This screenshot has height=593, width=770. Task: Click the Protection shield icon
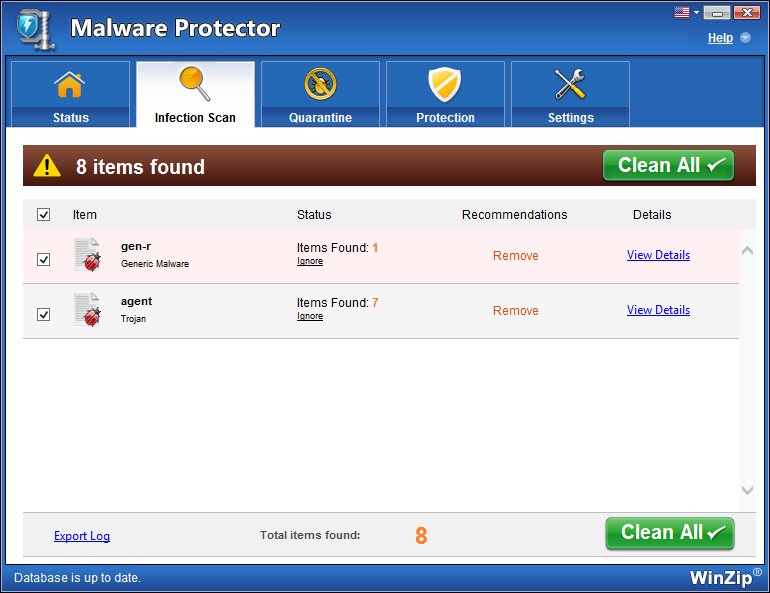pyautogui.click(x=445, y=85)
